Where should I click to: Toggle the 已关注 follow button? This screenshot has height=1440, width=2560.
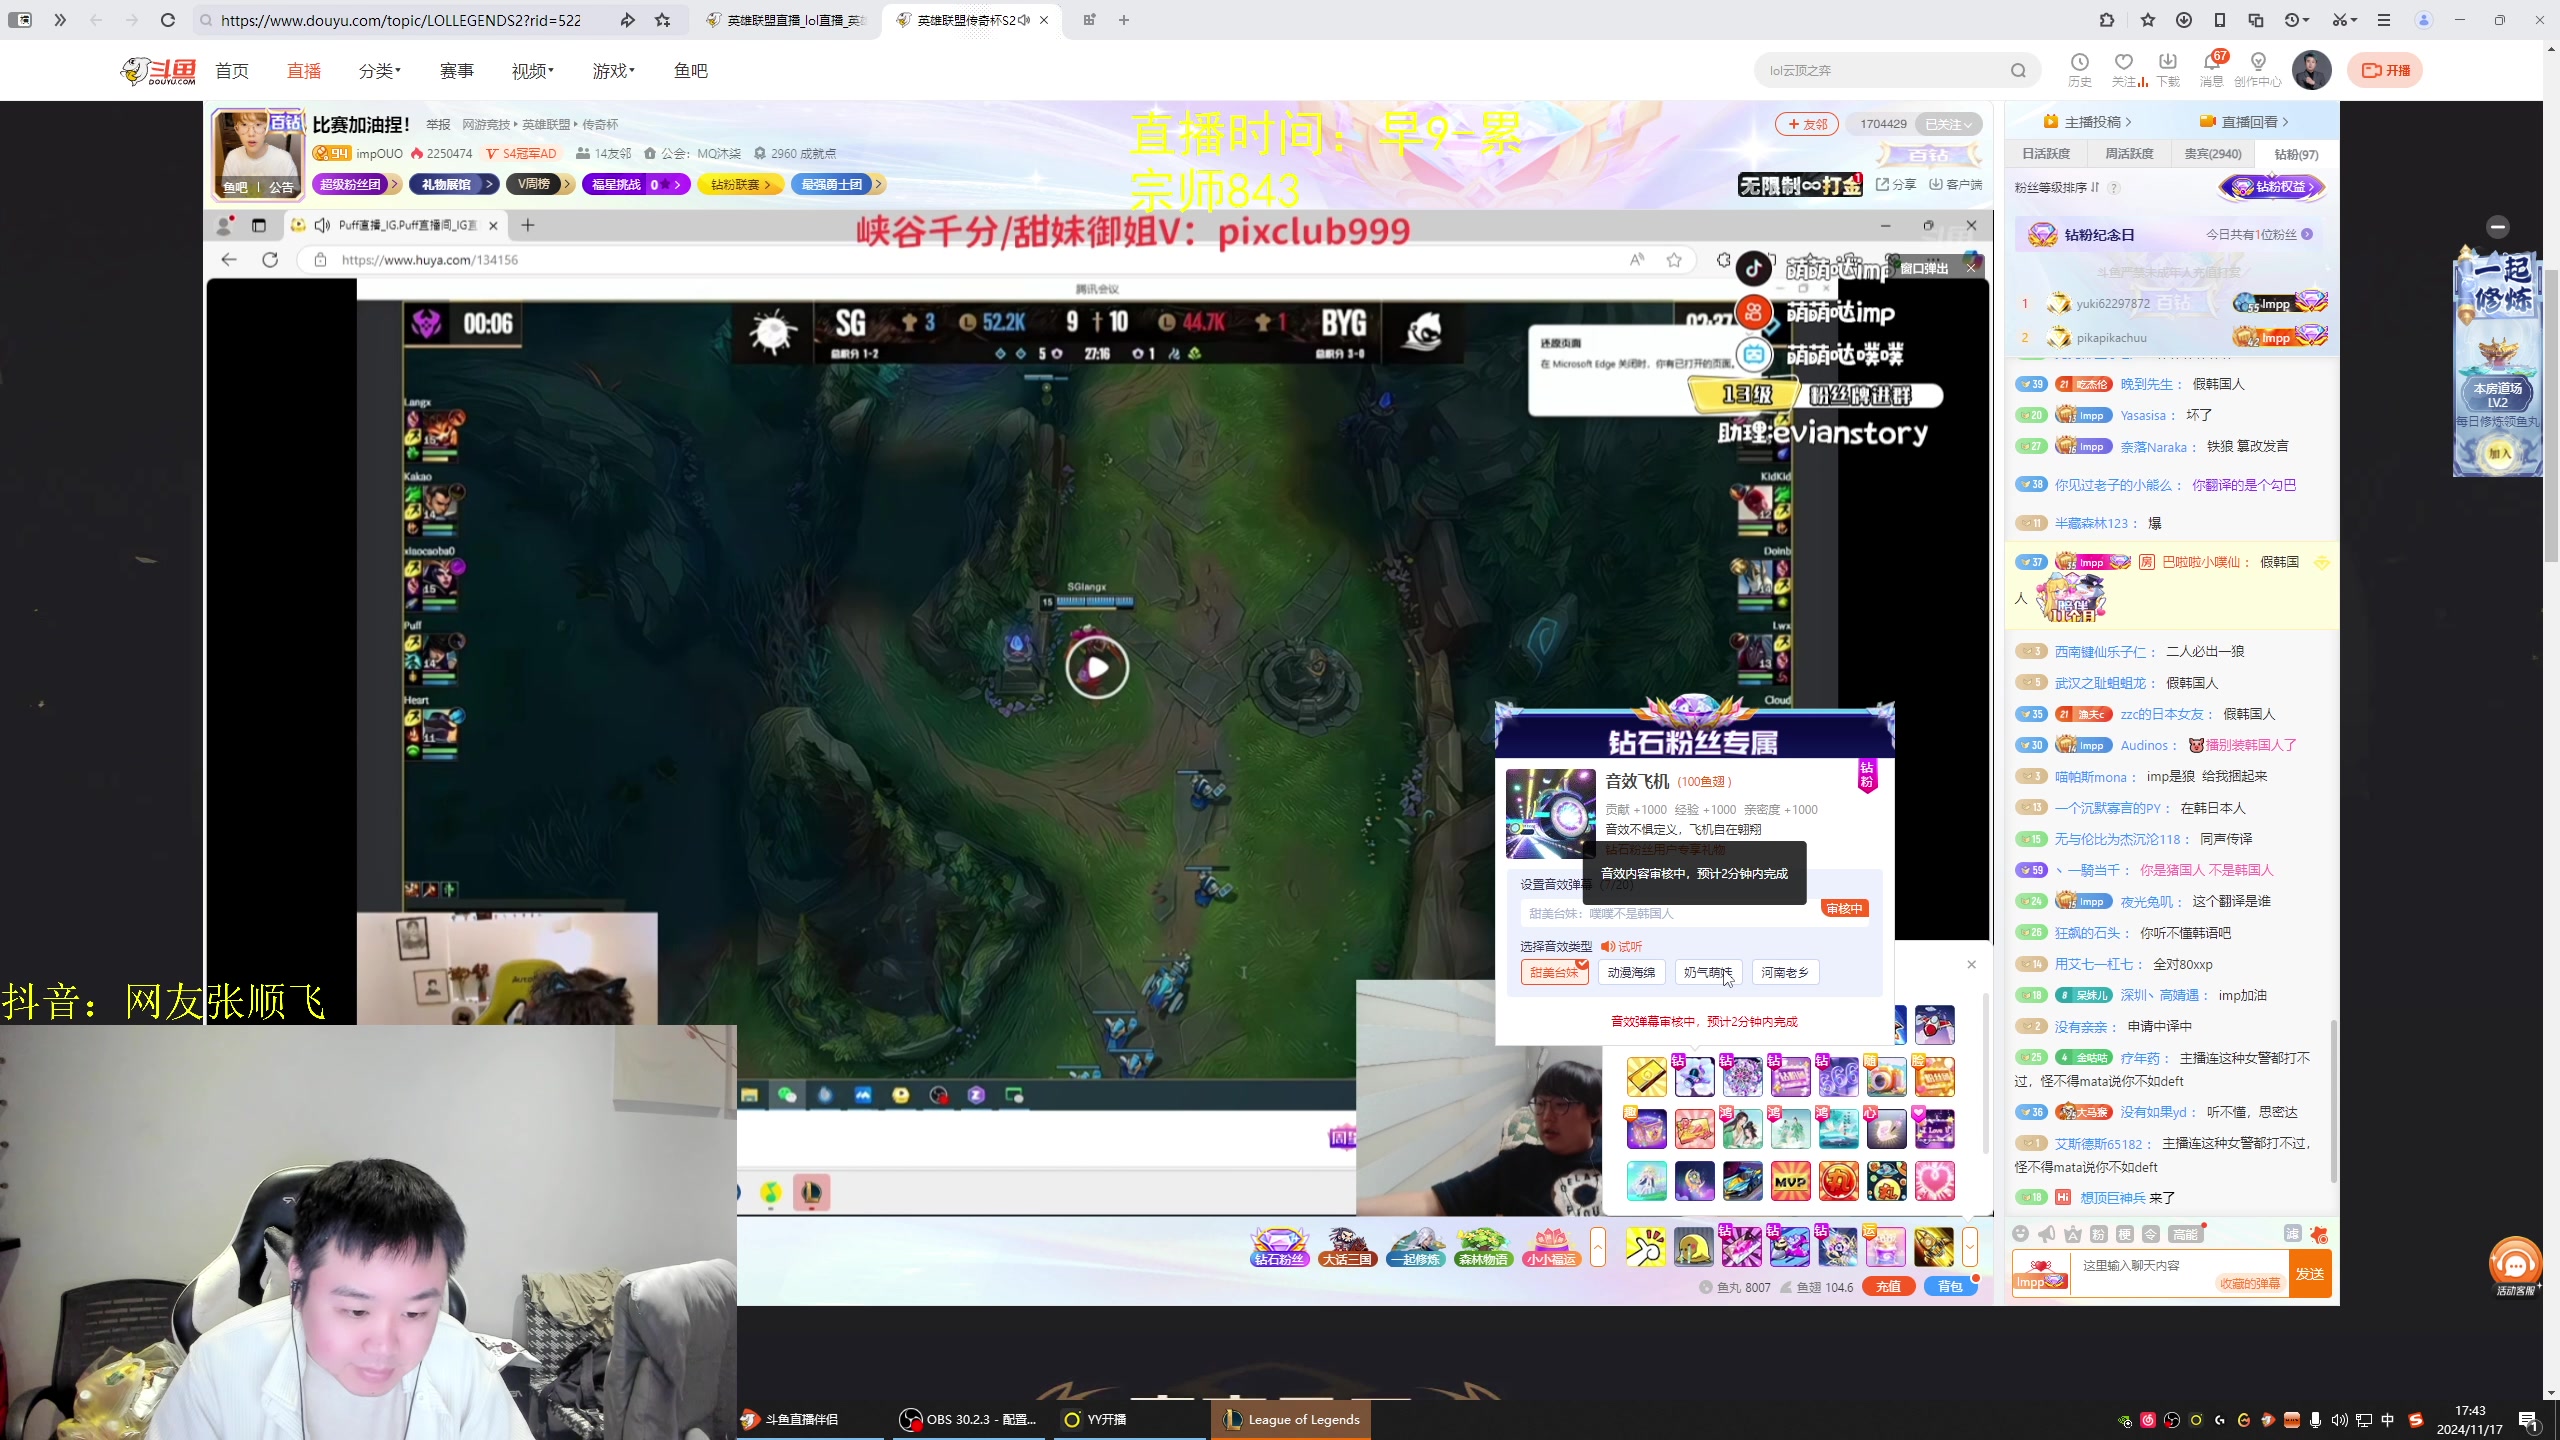1948,124
